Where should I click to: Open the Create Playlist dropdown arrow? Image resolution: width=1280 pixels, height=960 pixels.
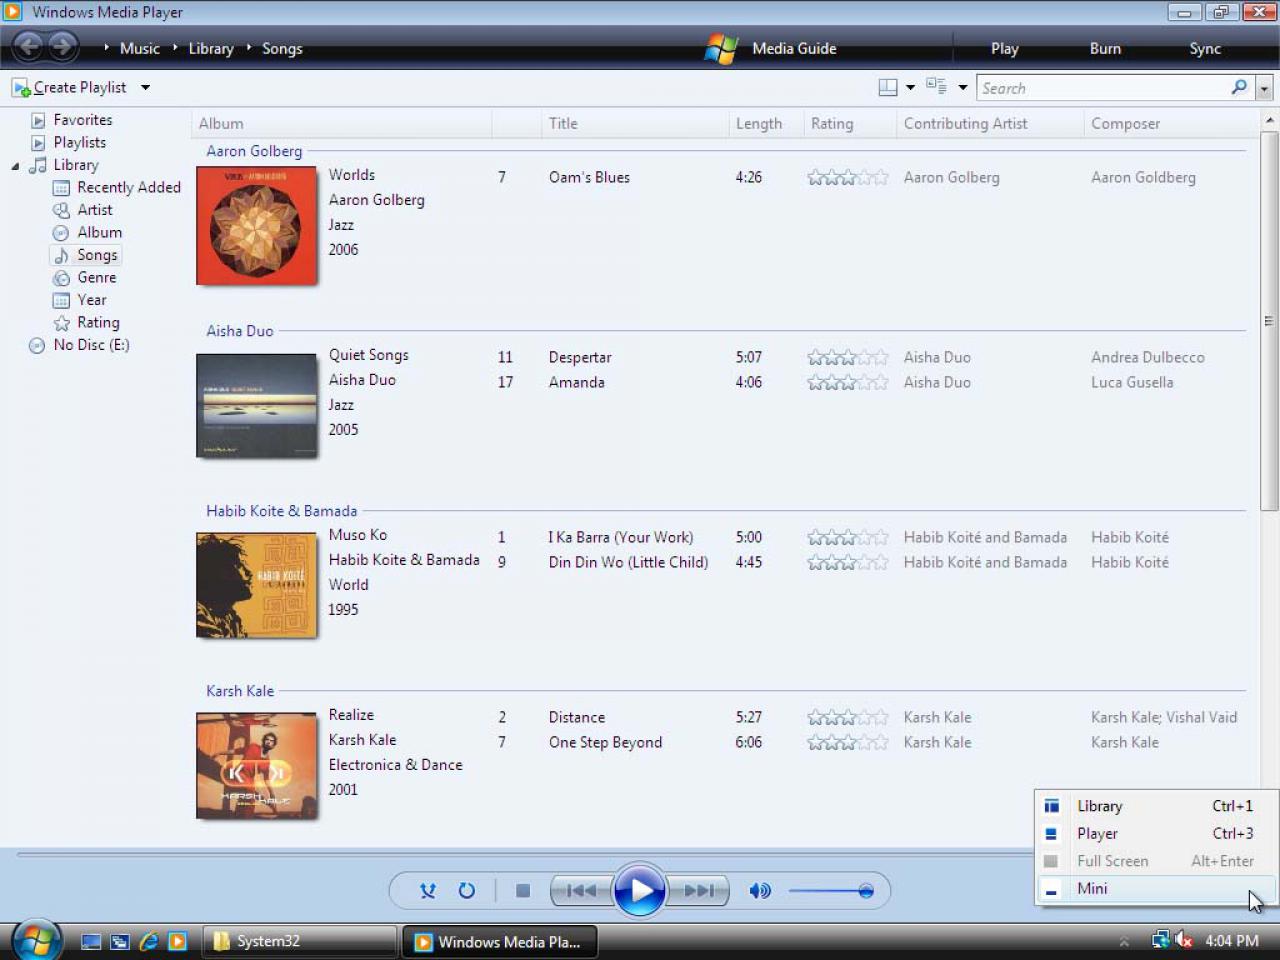coord(145,88)
